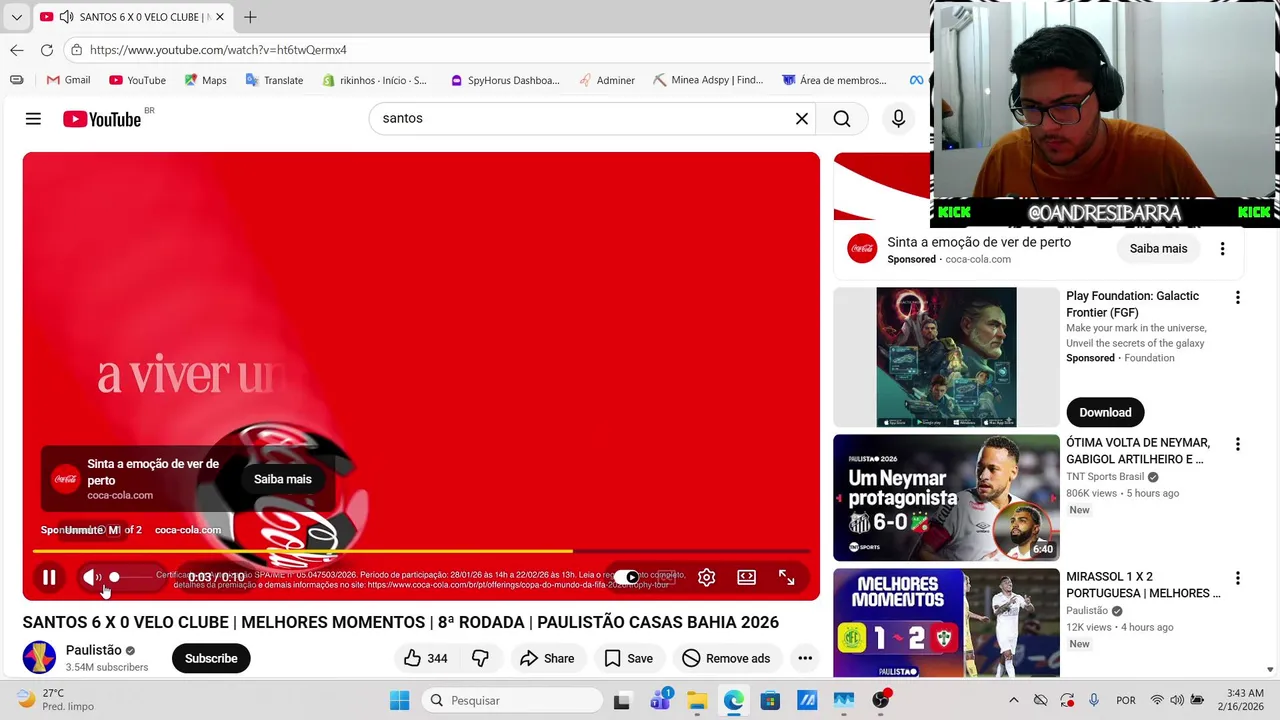Open the weather widget showing 27°C

coord(57,699)
